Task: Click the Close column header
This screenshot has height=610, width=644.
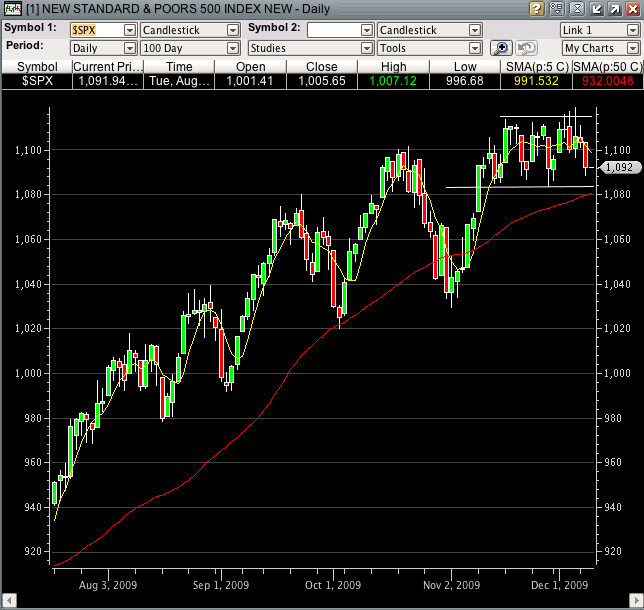Action: click(x=321, y=66)
